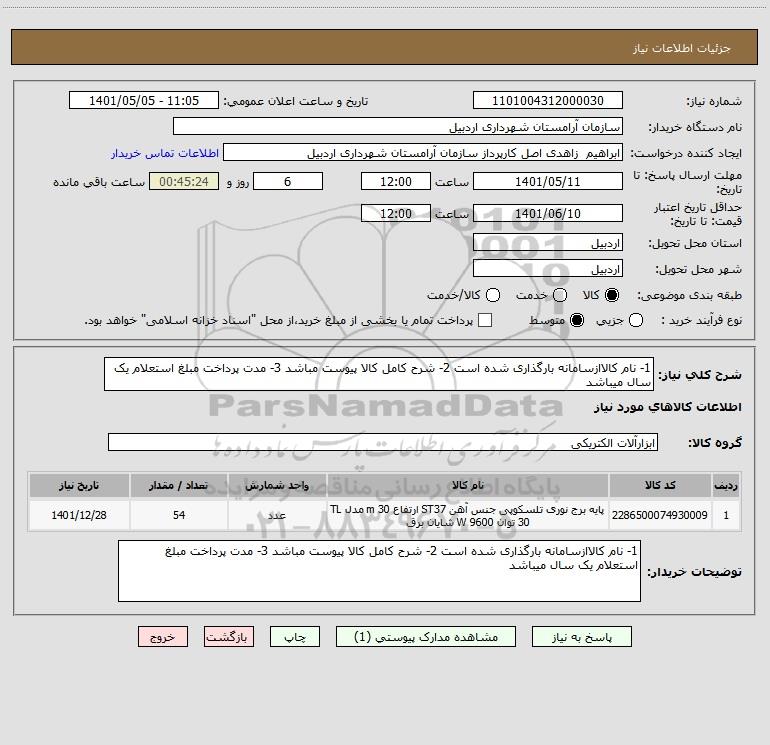Viewport: 770px width, 745px height.
Task: Click the remaining time field 00:45:24
Action: 184,182
